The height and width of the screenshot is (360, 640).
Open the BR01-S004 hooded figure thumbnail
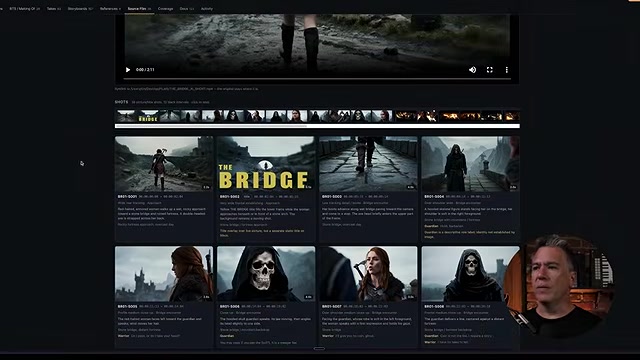point(471,164)
